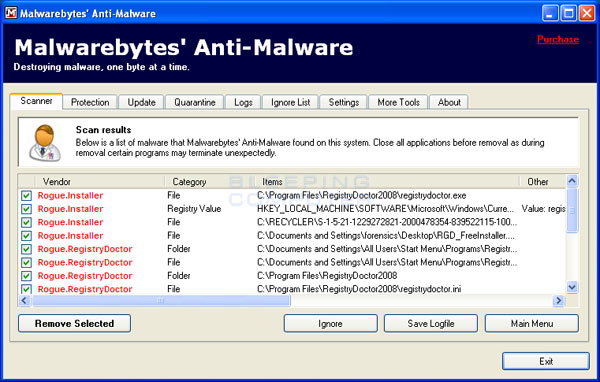Sort by the Items column header

coord(387,181)
